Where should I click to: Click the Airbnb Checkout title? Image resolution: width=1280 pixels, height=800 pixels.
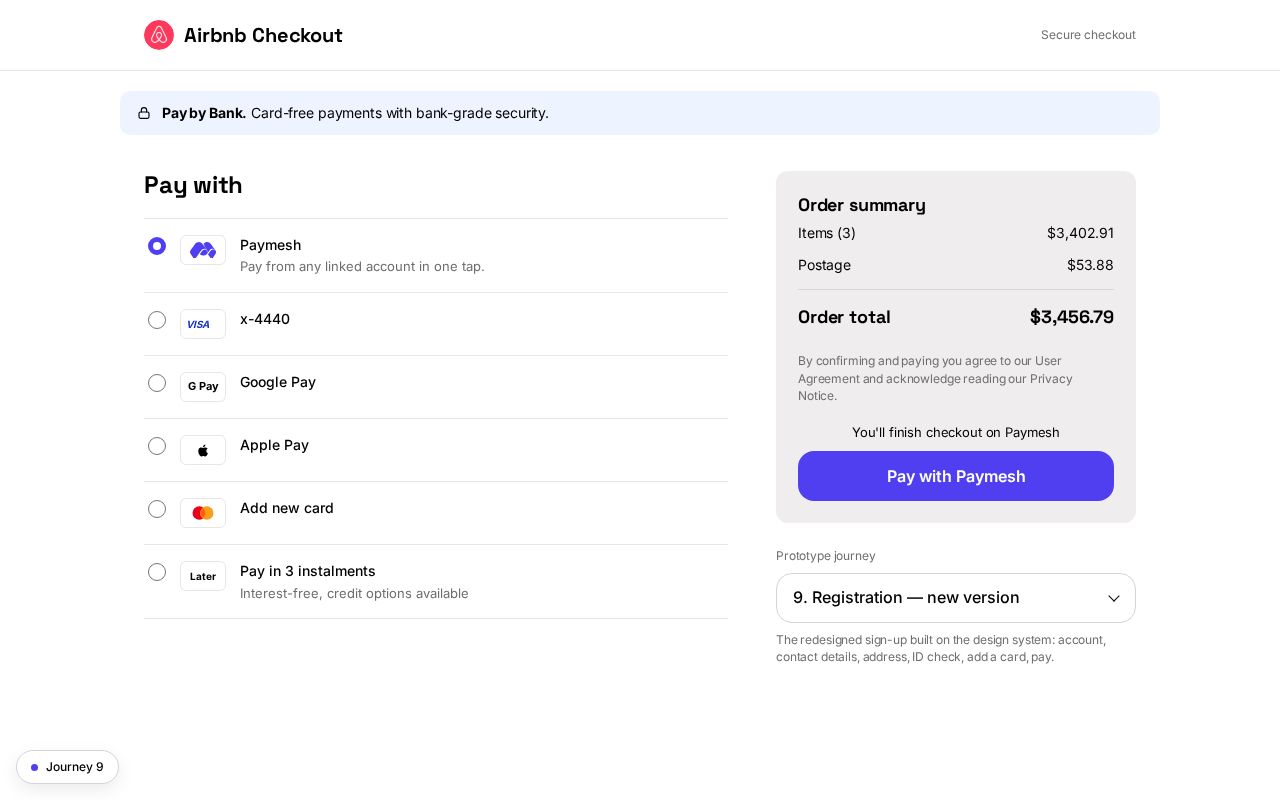click(263, 35)
